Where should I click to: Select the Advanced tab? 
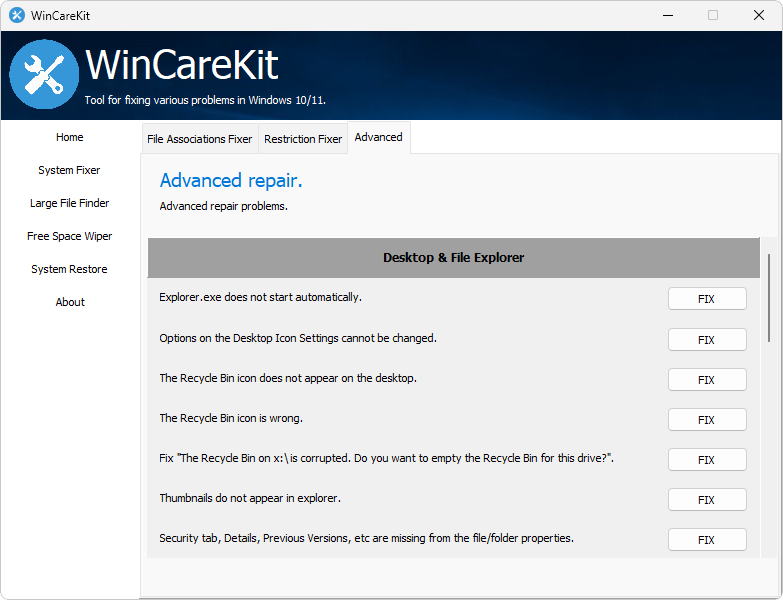(379, 138)
